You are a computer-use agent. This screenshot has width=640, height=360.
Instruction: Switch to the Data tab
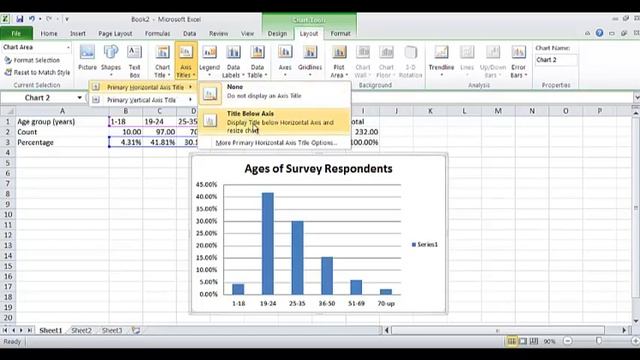(x=189, y=33)
